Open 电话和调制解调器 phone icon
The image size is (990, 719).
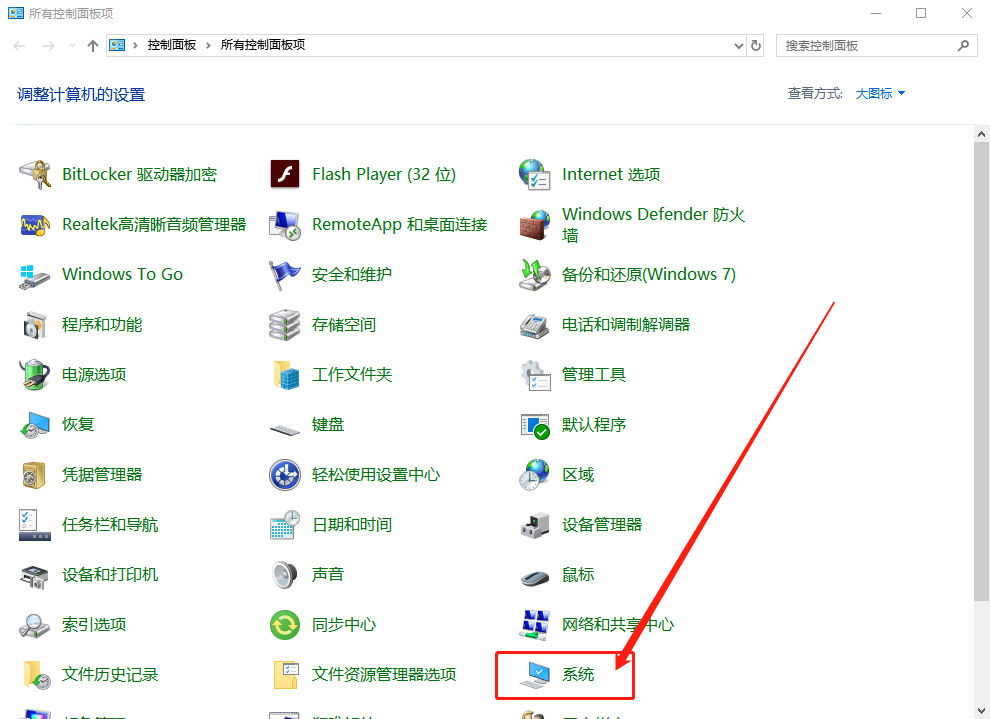[535, 326]
